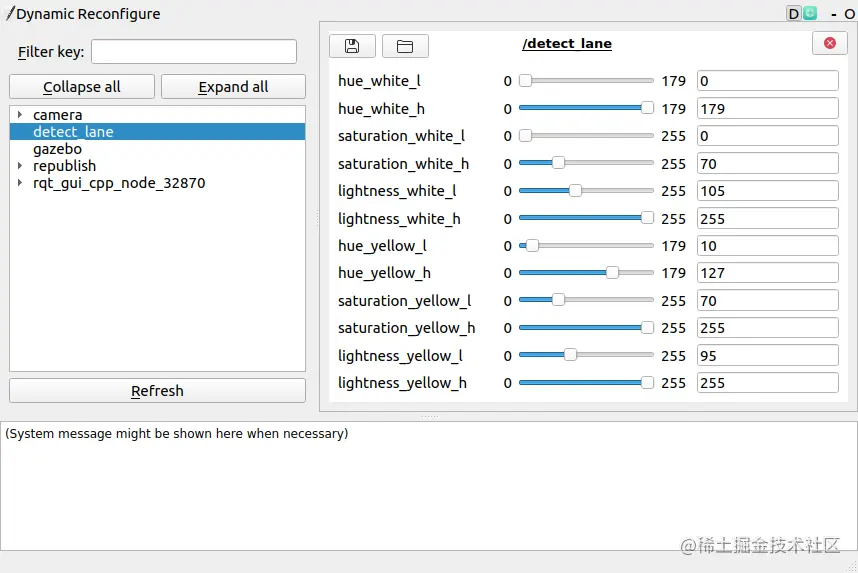Image resolution: width=858 pixels, height=573 pixels.
Task: Click the hue_yellow_l slider handle
Action: (x=532, y=246)
